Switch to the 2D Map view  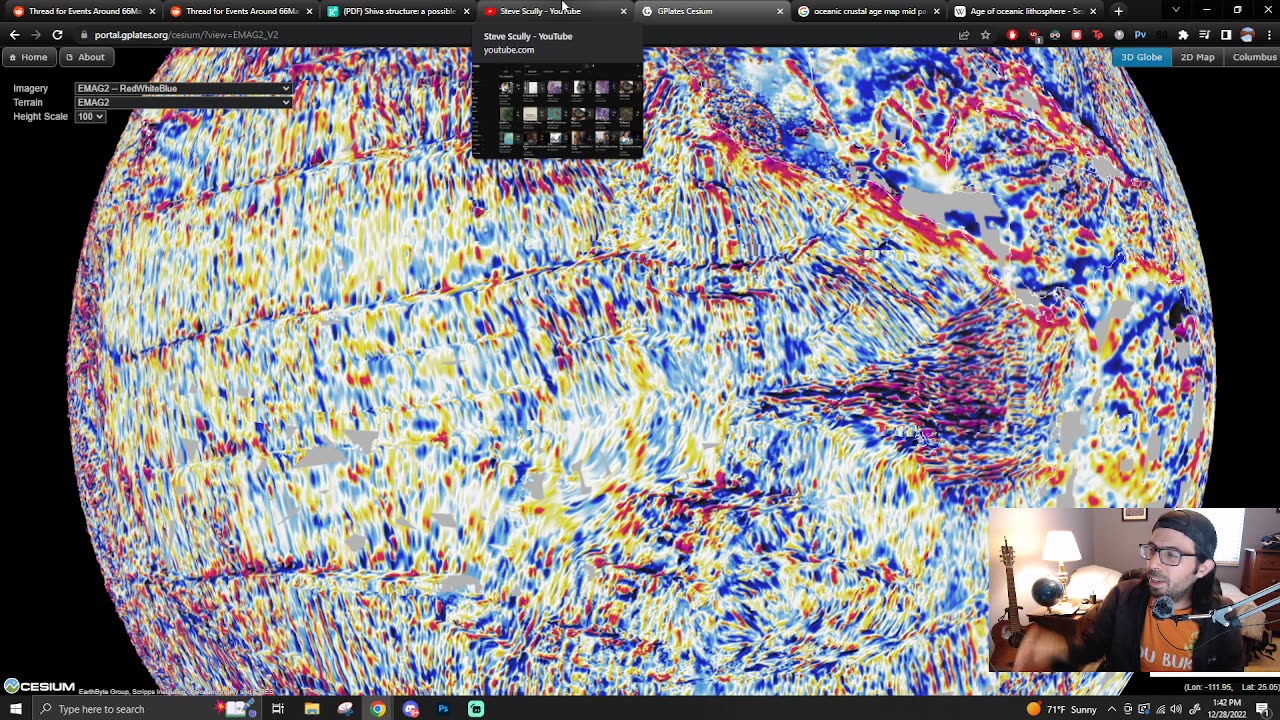click(1197, 57)
